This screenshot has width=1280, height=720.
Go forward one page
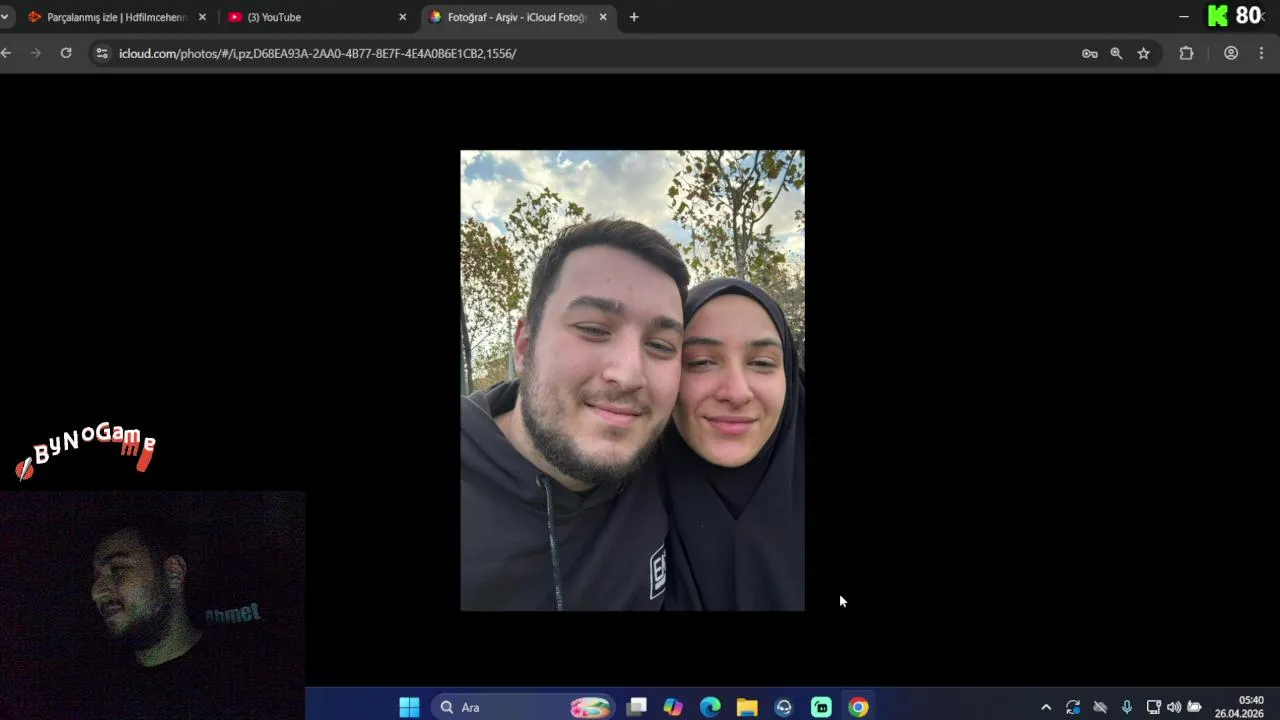tap(36, 53)
